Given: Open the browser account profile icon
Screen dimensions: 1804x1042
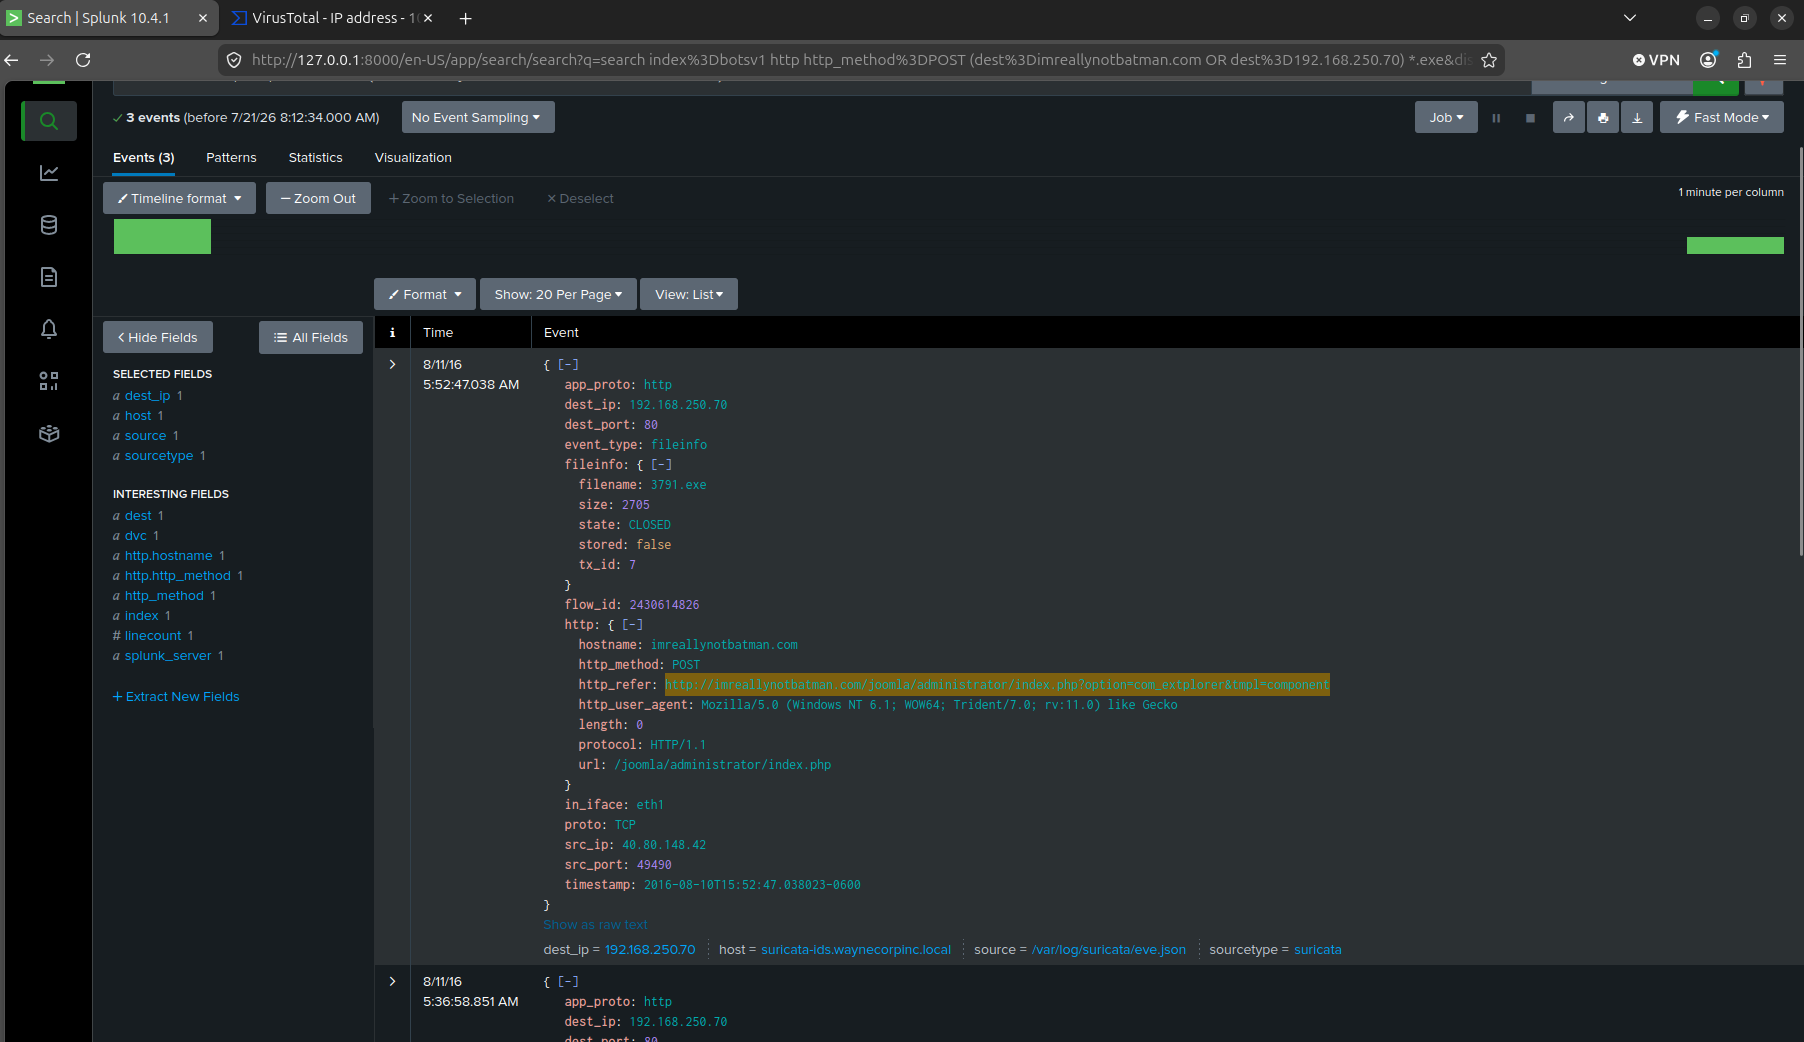Looking at the screenshot, I should 1709,60.
